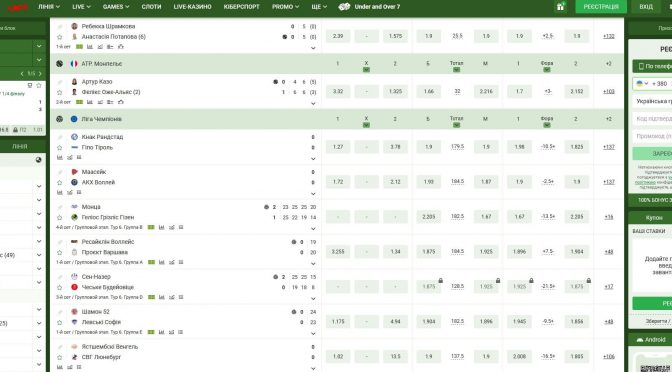672x372 pixels.
Task: Open the thumbs-up icon in Анастасія Потапова match
Action: pyautogui.click(x=121, y=47)
